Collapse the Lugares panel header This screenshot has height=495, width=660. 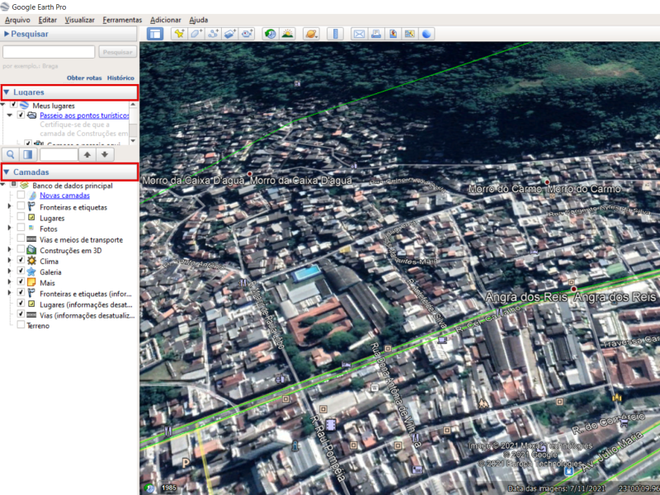pos(69,92)
